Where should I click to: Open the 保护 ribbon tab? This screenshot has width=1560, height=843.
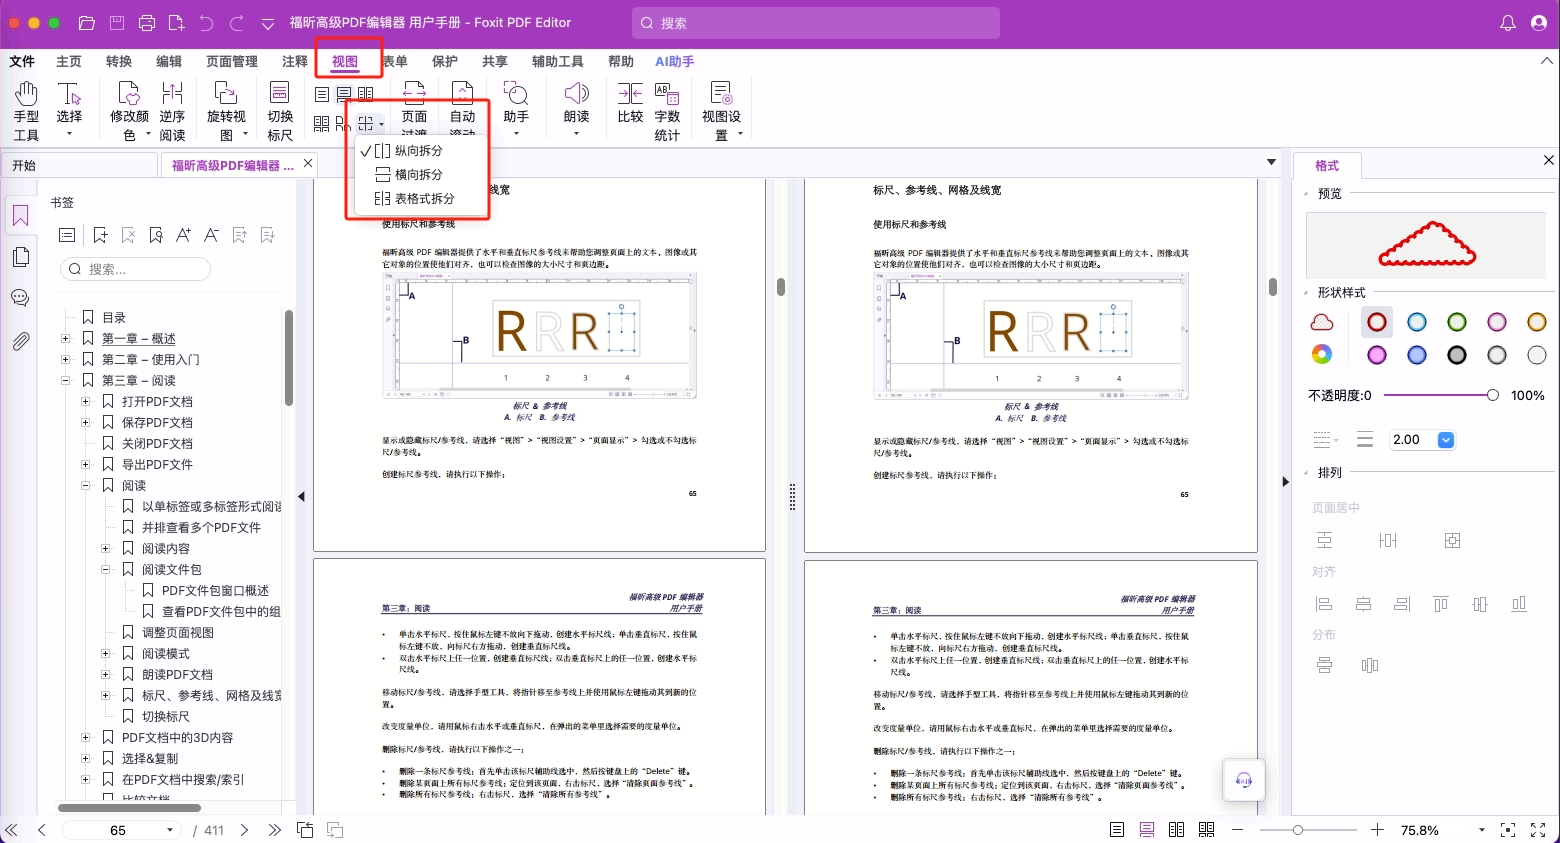point(445,61)
